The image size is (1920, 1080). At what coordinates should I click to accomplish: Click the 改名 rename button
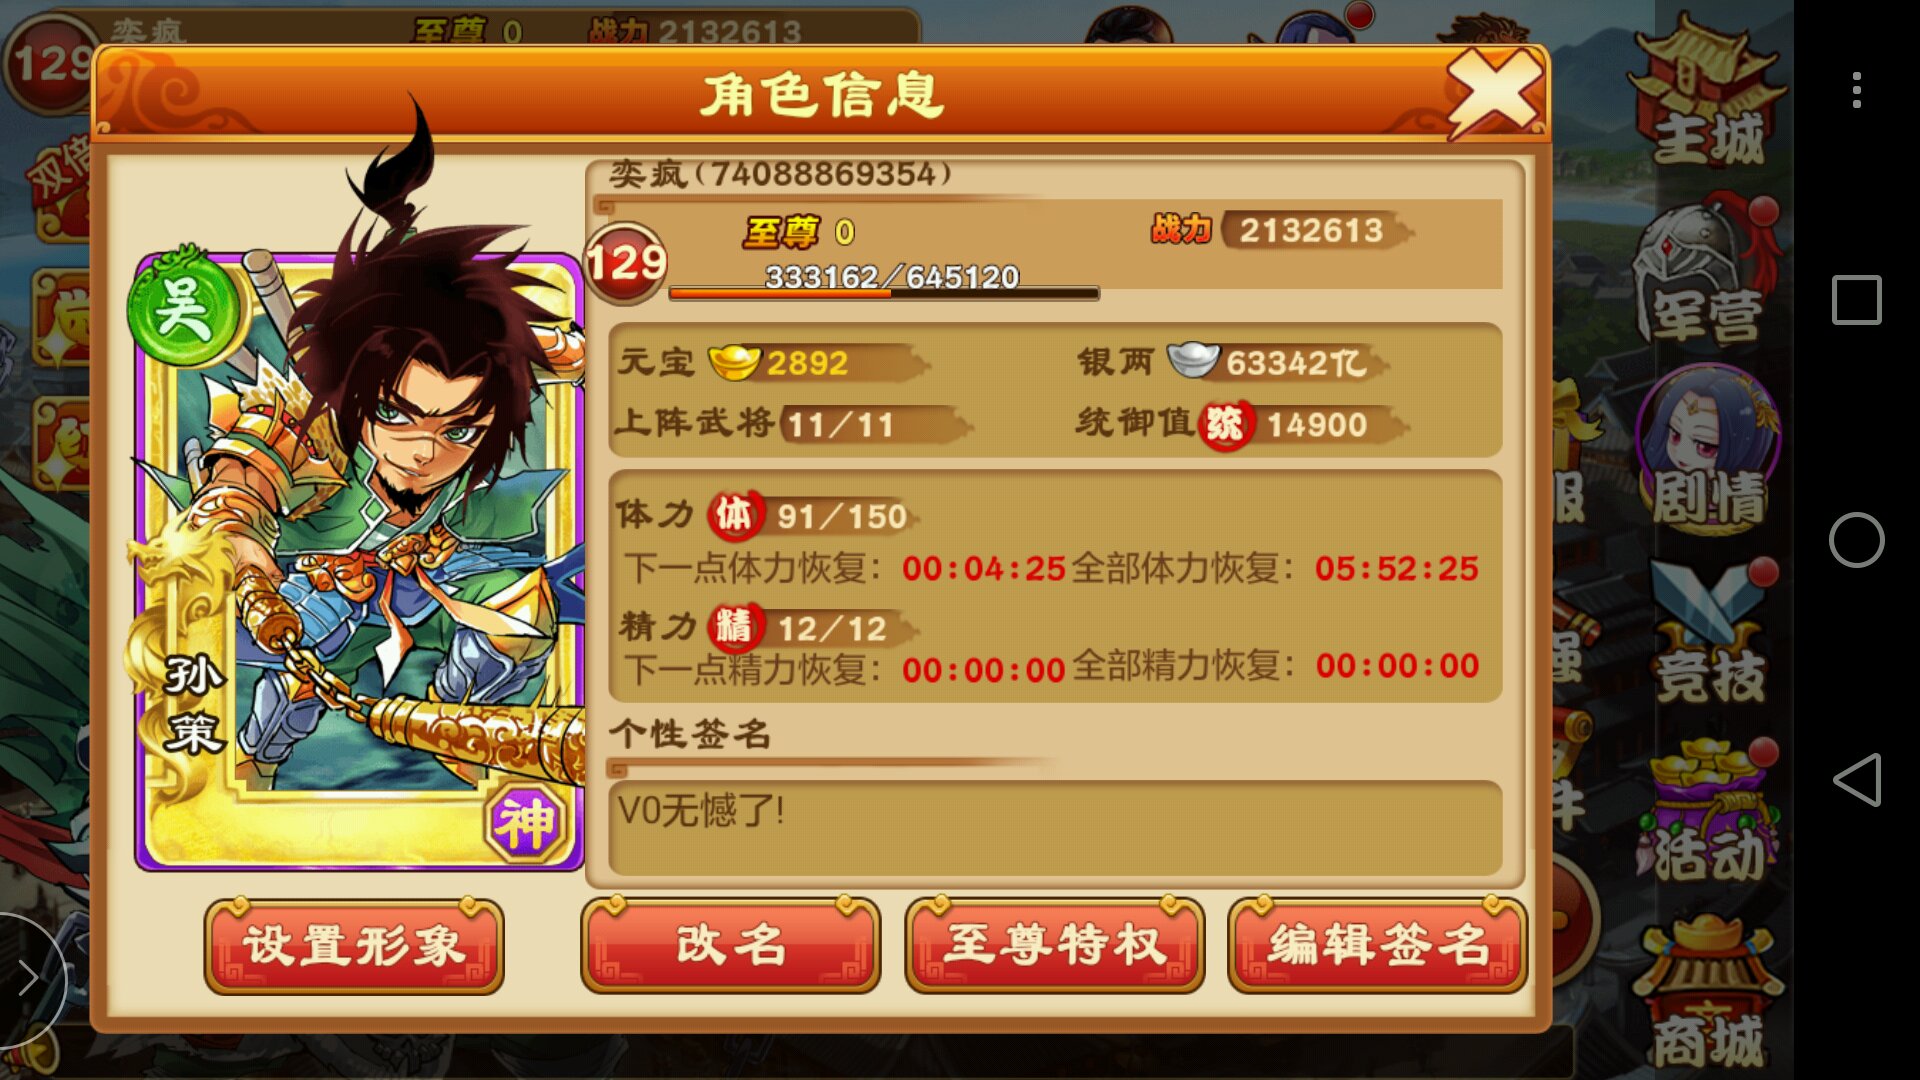[x=731, y=945]
